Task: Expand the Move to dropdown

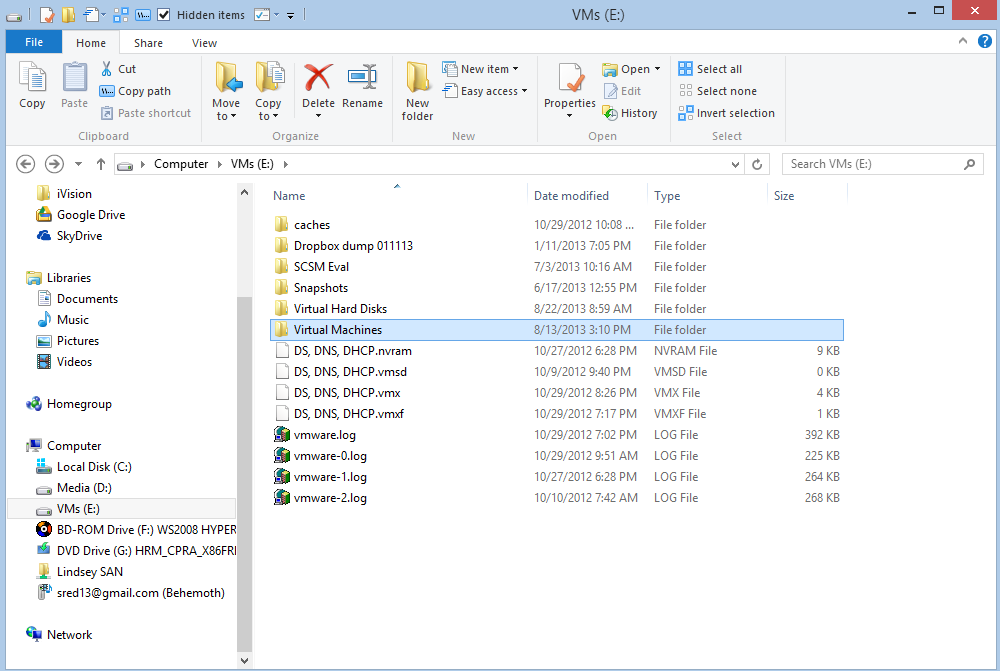Action: 226,115
